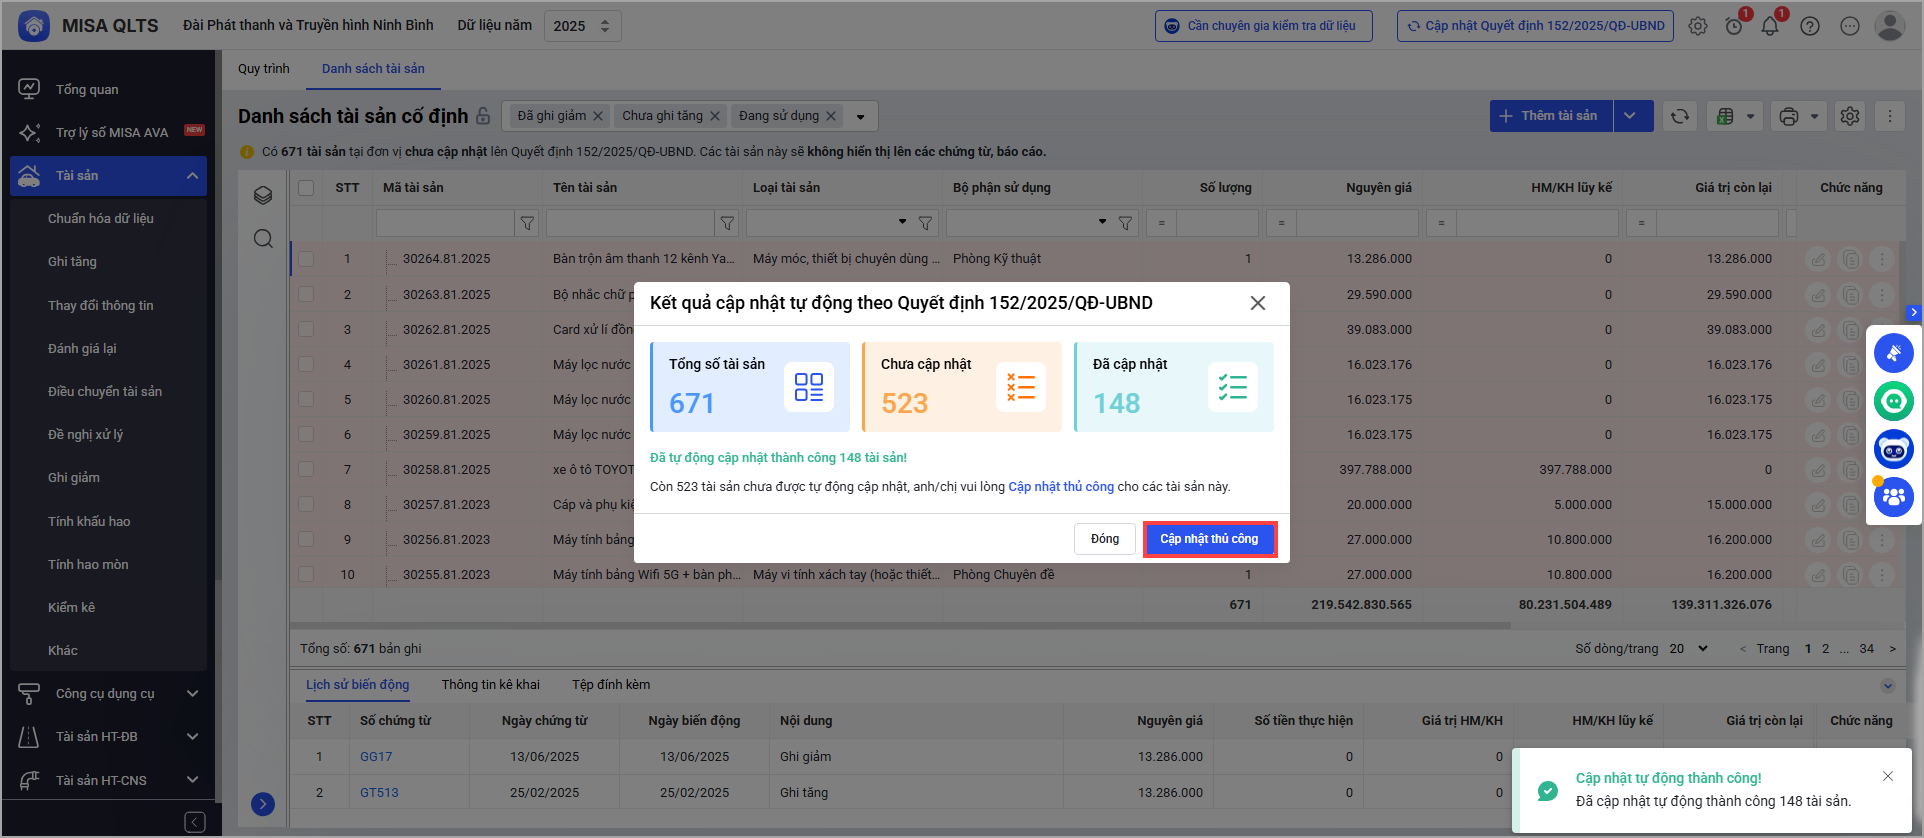Click the refresh data icon in the toolbar
Viewport: 1924px width, 838px height.
click(1680, 116)
